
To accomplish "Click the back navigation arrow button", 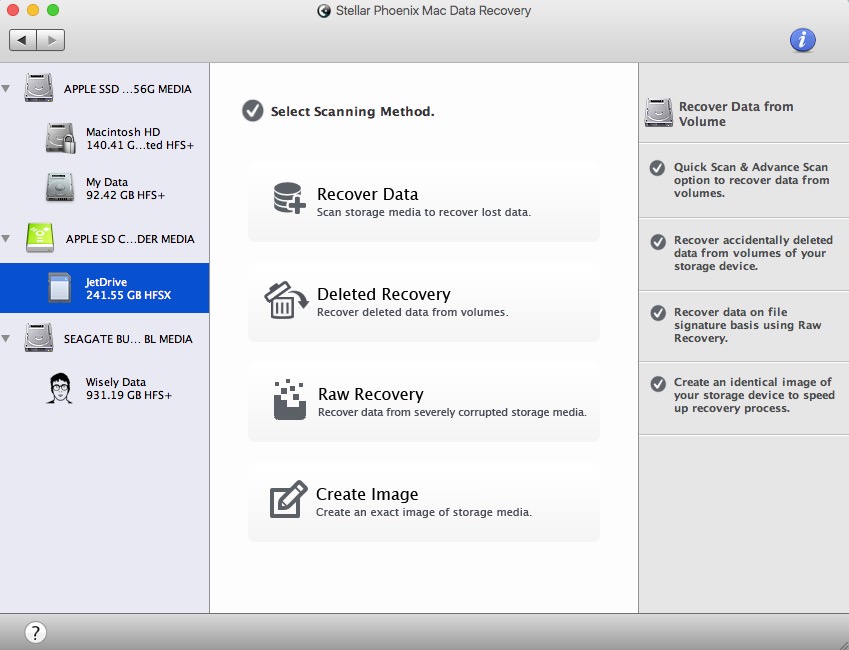I will 23,40.
